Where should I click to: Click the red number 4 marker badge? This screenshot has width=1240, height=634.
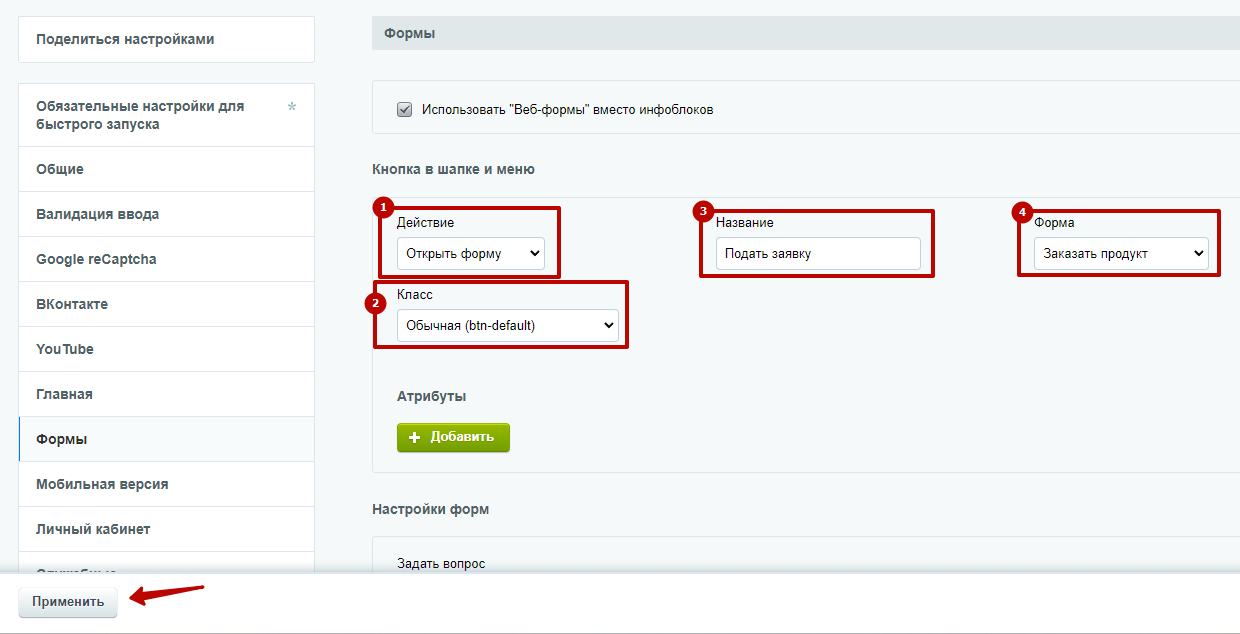click(x=1022, y=211)
